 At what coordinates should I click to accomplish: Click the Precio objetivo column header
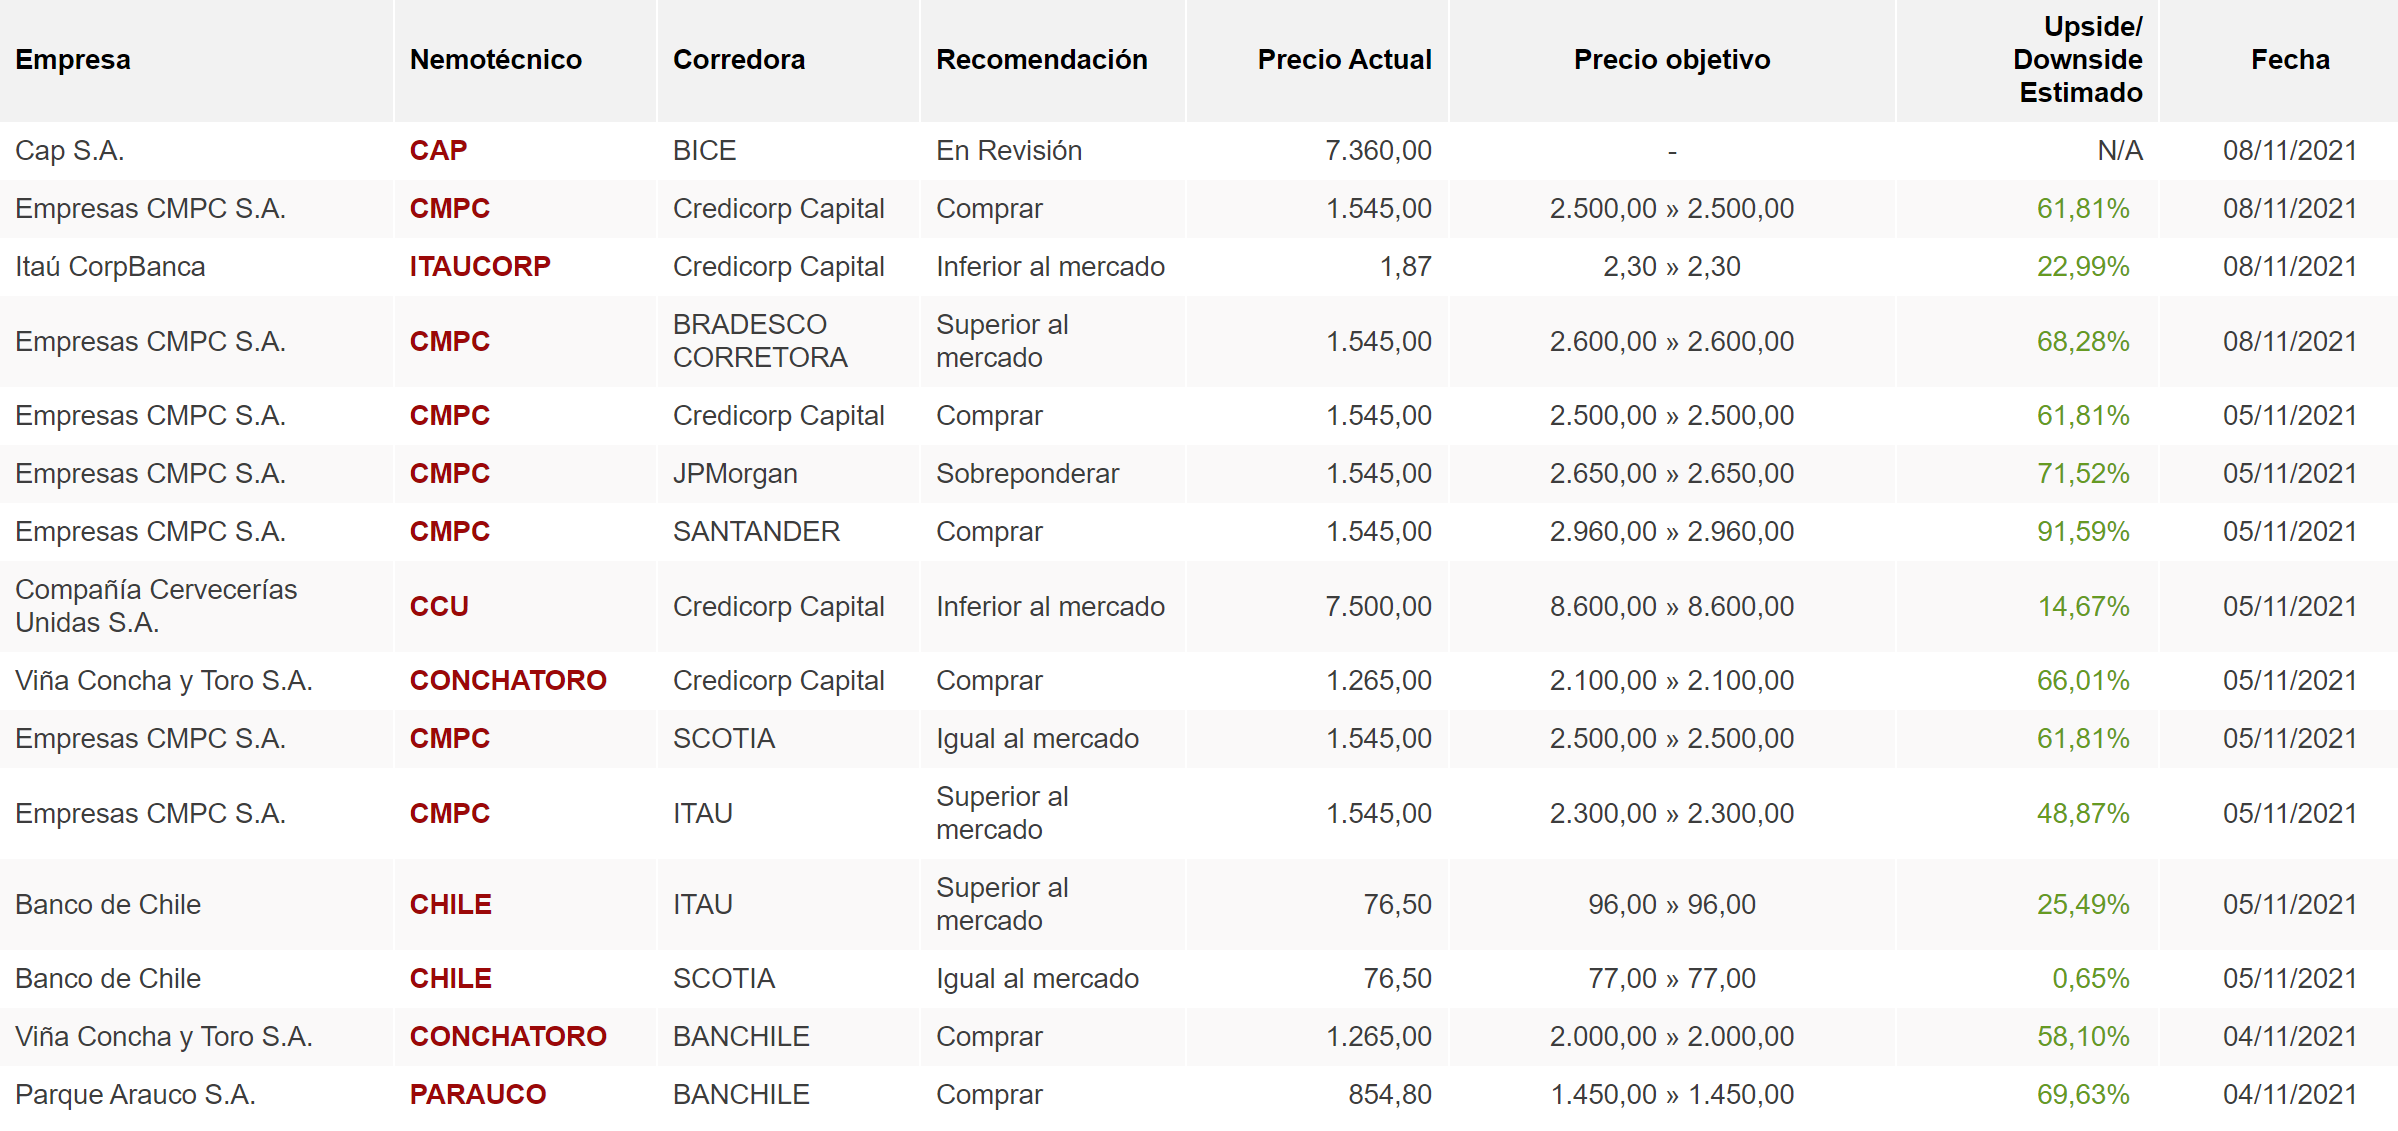1671,60
